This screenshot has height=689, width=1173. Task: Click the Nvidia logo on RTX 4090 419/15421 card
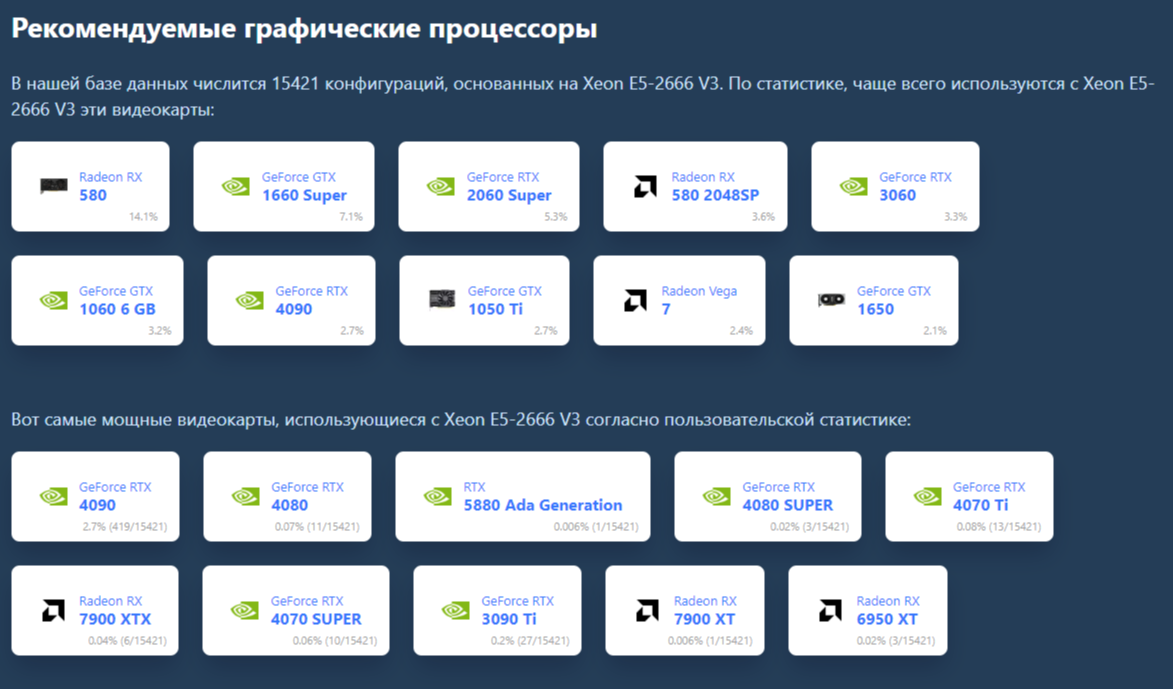coord(53,496)
